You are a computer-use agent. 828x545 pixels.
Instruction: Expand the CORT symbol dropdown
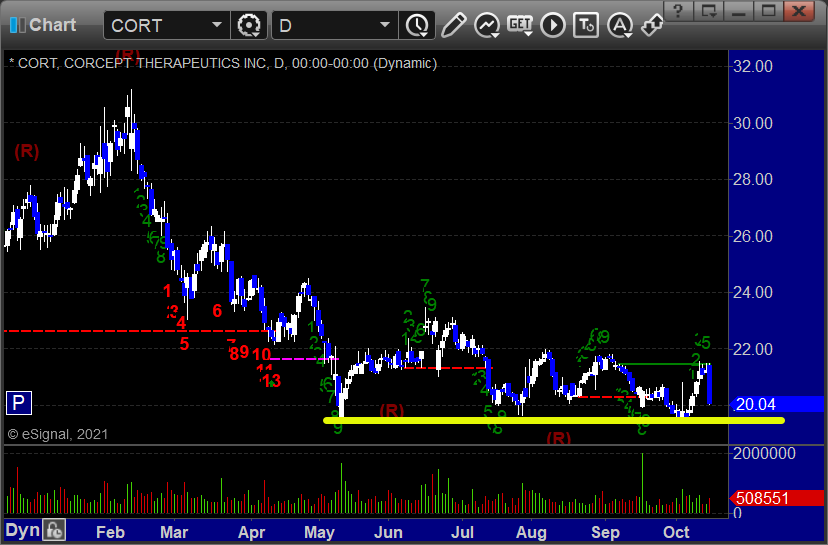(x=217, y=25)
